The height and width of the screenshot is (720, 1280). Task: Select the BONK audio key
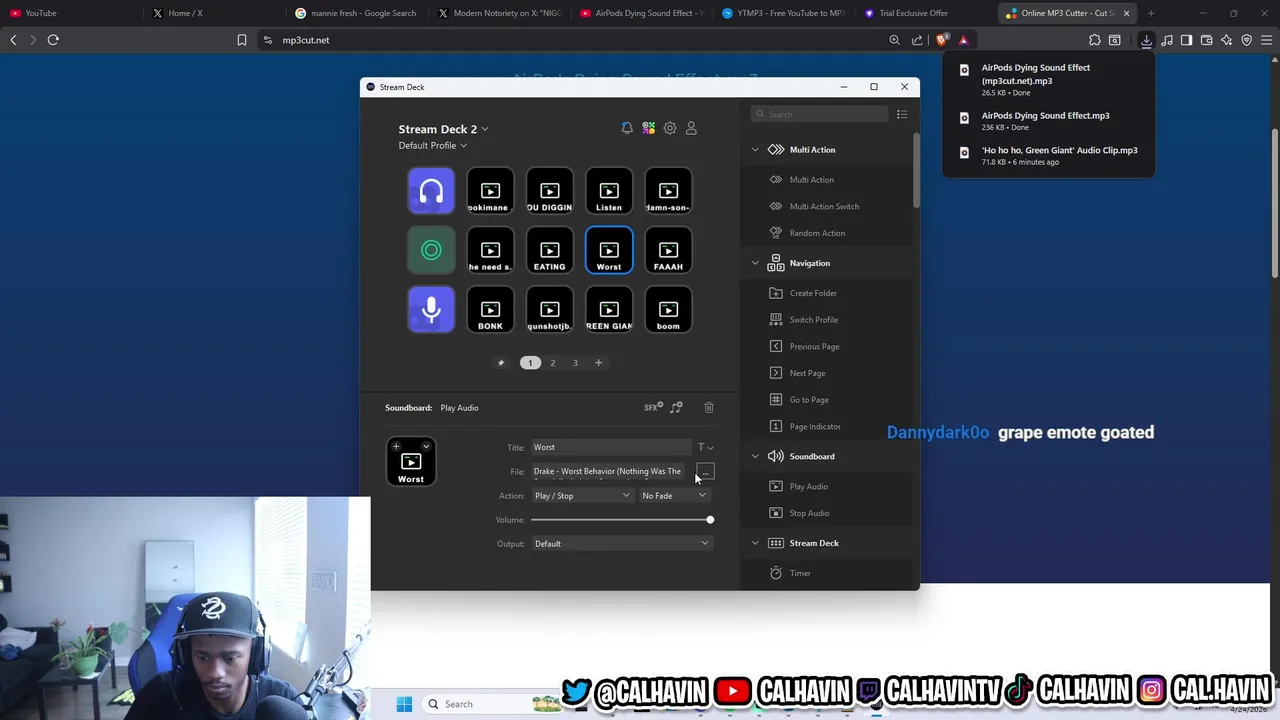490,310
